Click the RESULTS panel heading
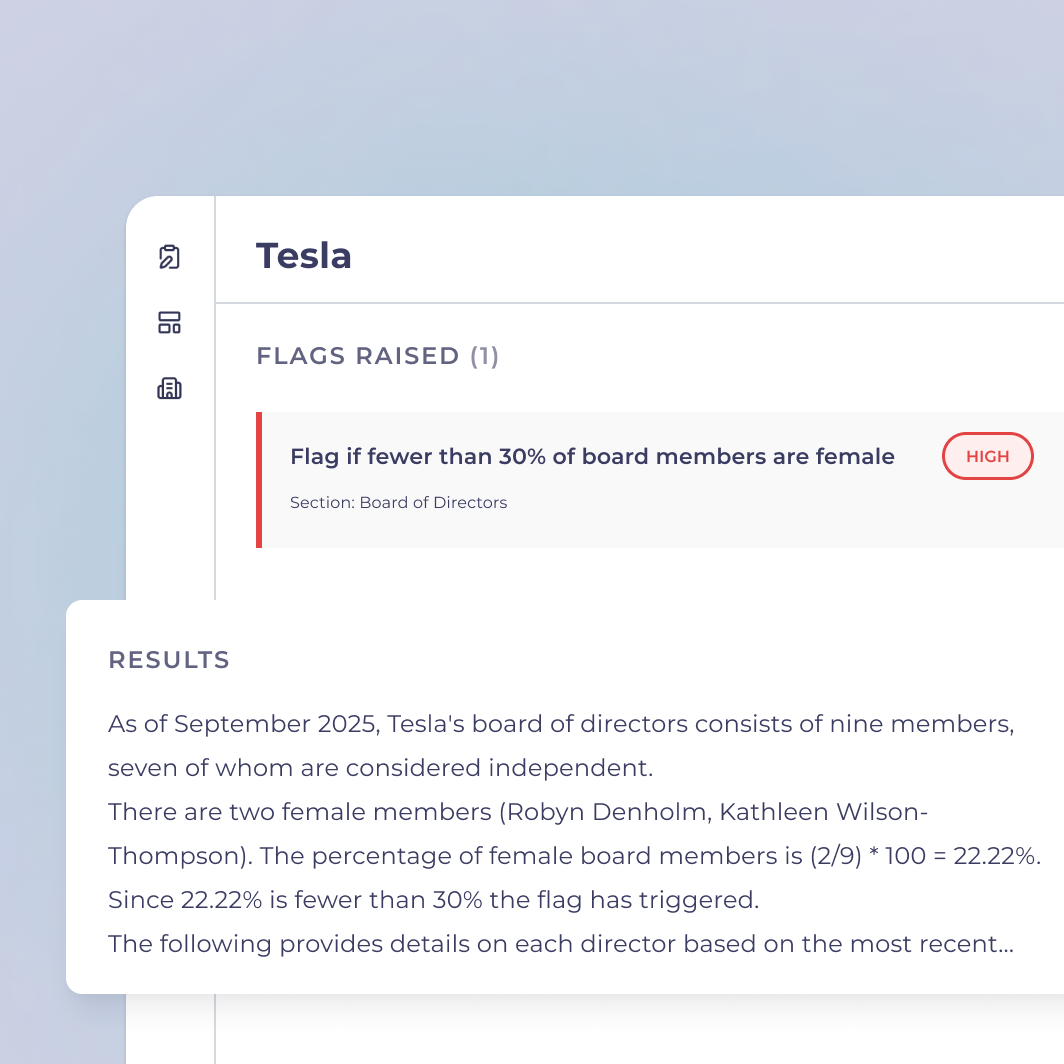Image resolution: width=1064 pixels, height=1064 pixels. 169,660
